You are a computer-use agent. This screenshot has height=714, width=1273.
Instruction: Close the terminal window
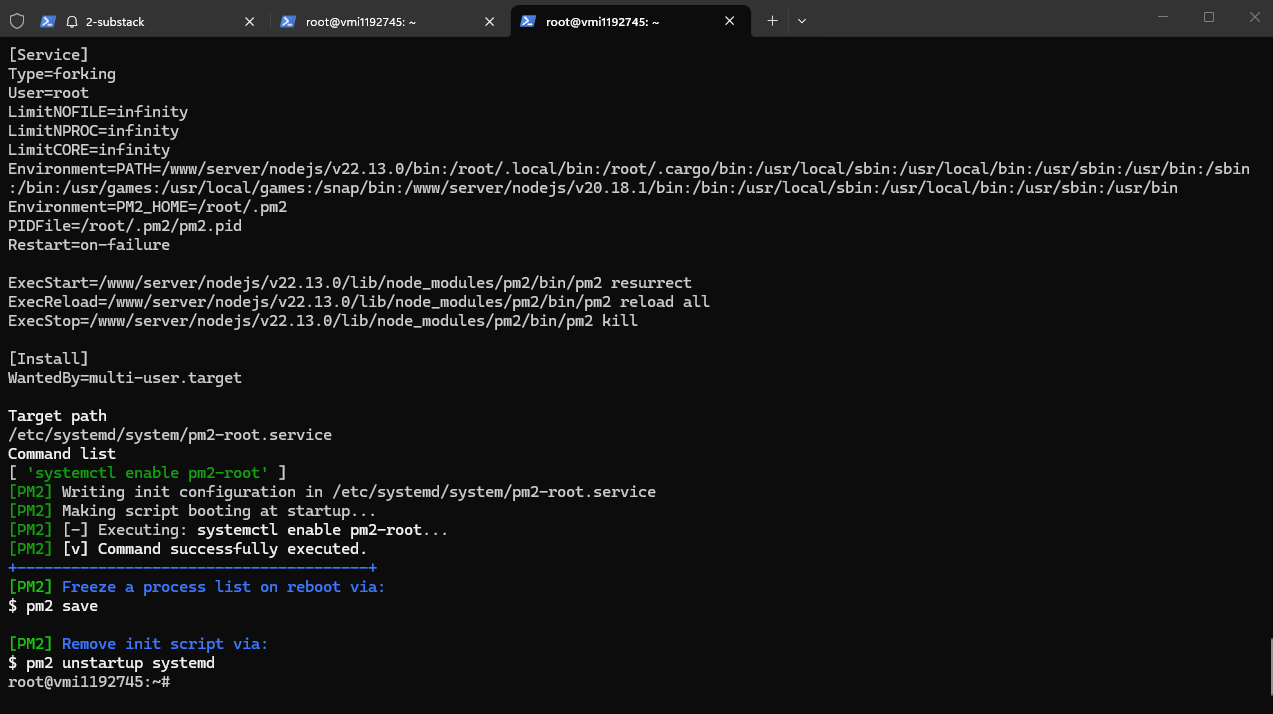pos(1255,17)
